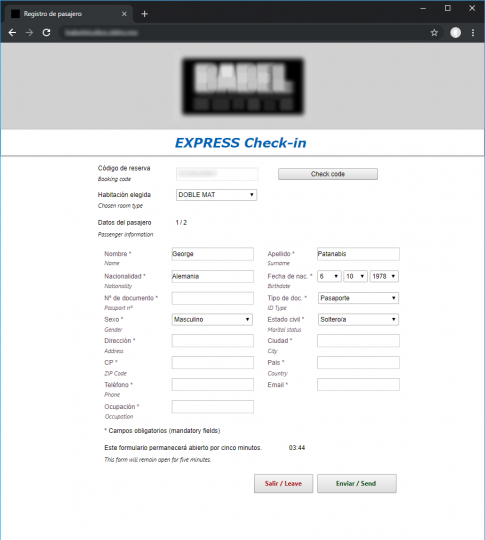Click the Enviar / Send button
Image resolution: width=485 pixels, height=540 pixels.
(357, 484)
